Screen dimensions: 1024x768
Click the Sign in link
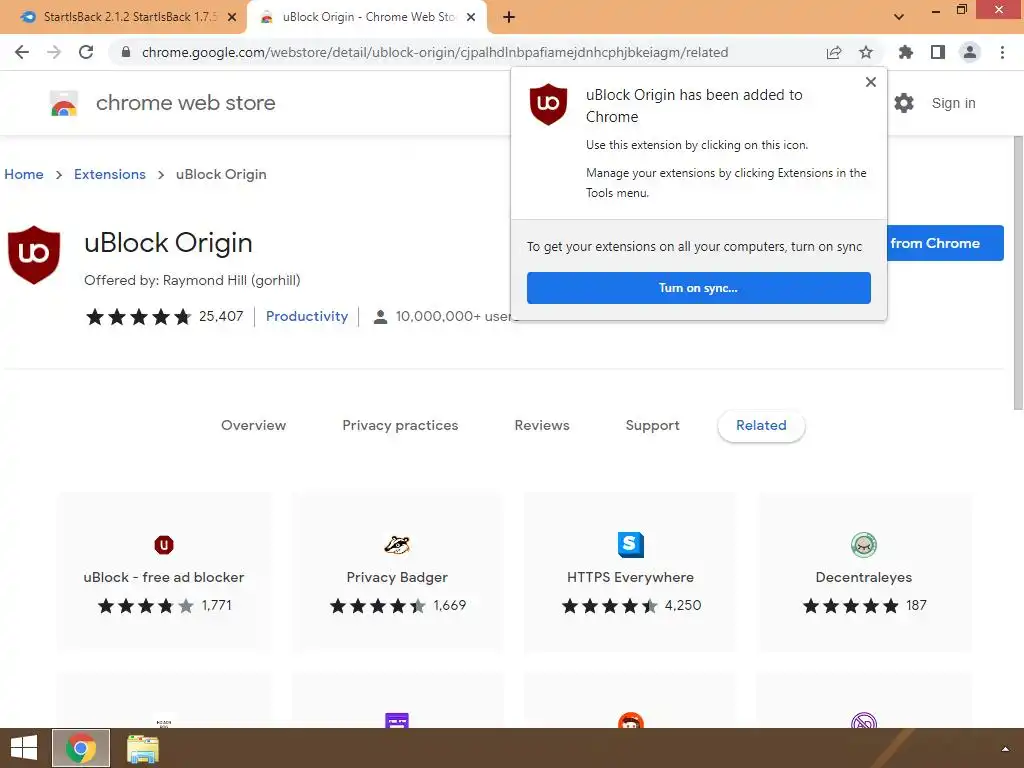(x=953, y=103)
